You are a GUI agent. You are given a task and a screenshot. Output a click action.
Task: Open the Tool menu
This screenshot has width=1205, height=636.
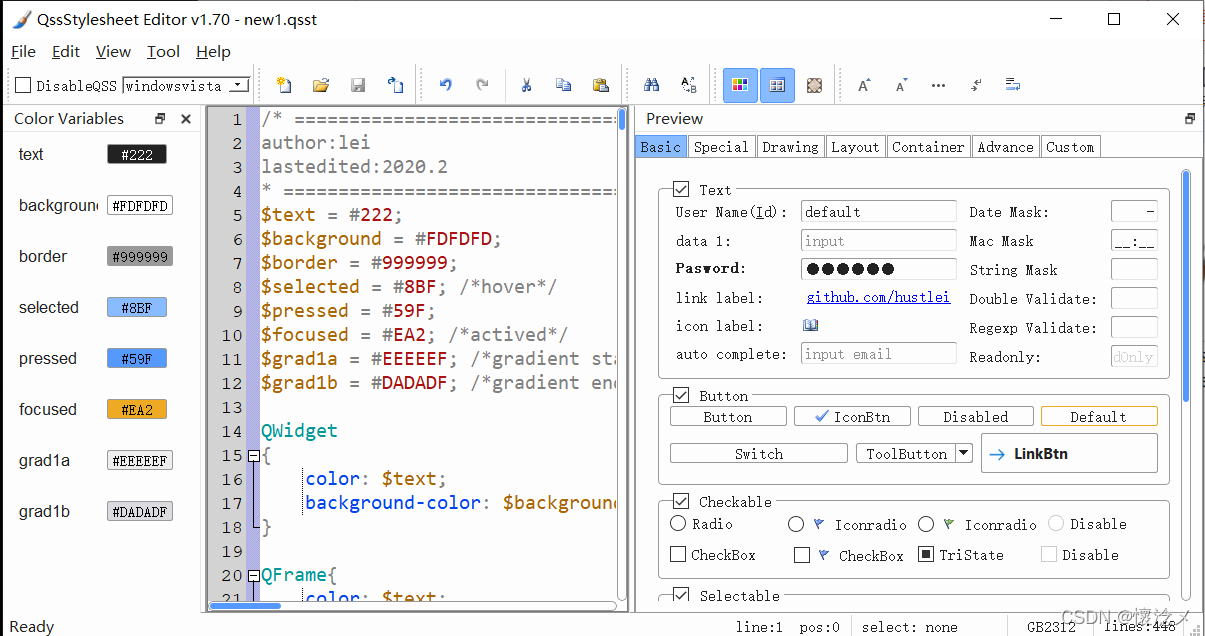click(x=163, y=51)
